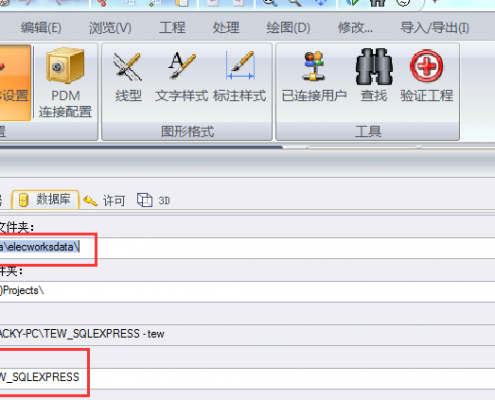Switch to the 3D tab
Screen dimensions: 495x400
154,200
